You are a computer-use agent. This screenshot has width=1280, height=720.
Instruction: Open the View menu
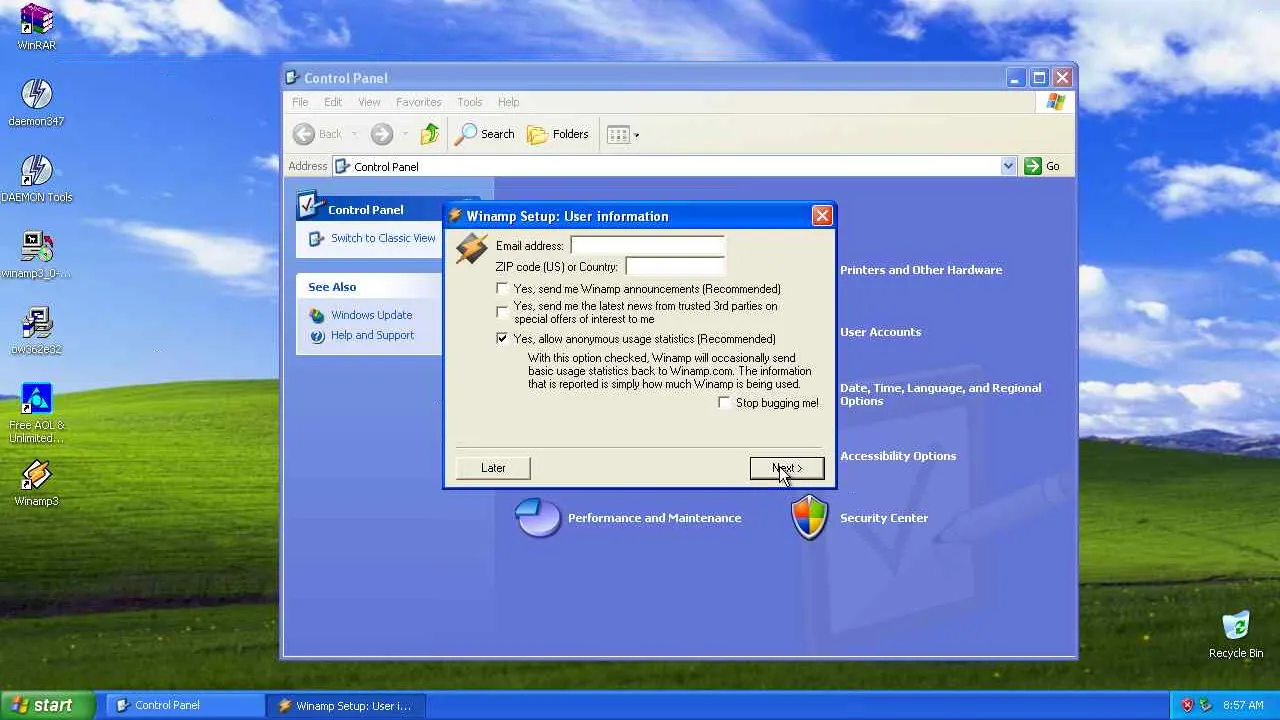pyautogui.click(x=369, y=102)
